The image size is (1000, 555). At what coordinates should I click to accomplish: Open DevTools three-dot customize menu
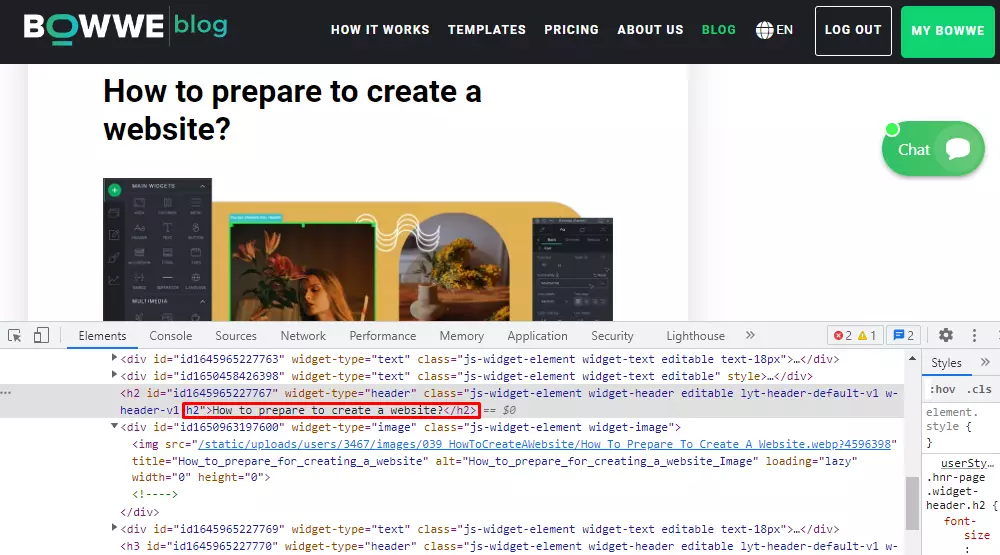point(974,336)
